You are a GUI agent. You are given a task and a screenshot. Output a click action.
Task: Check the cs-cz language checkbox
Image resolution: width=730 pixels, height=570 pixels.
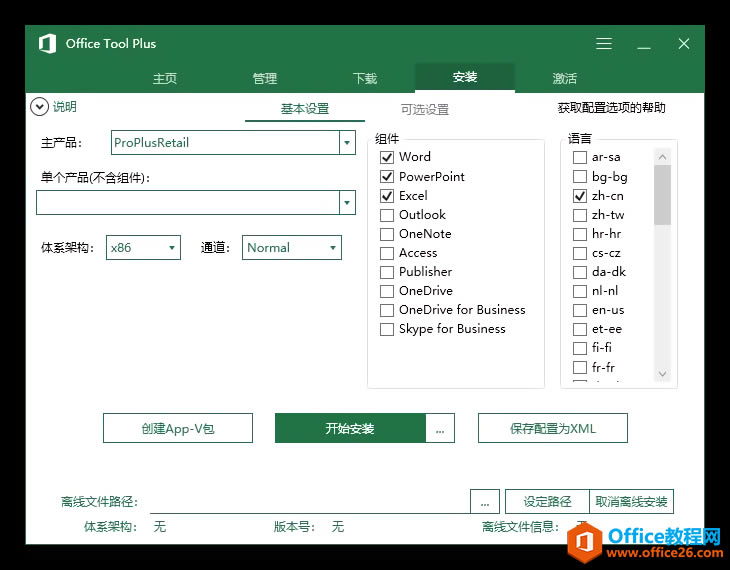[x=580, y=253]
